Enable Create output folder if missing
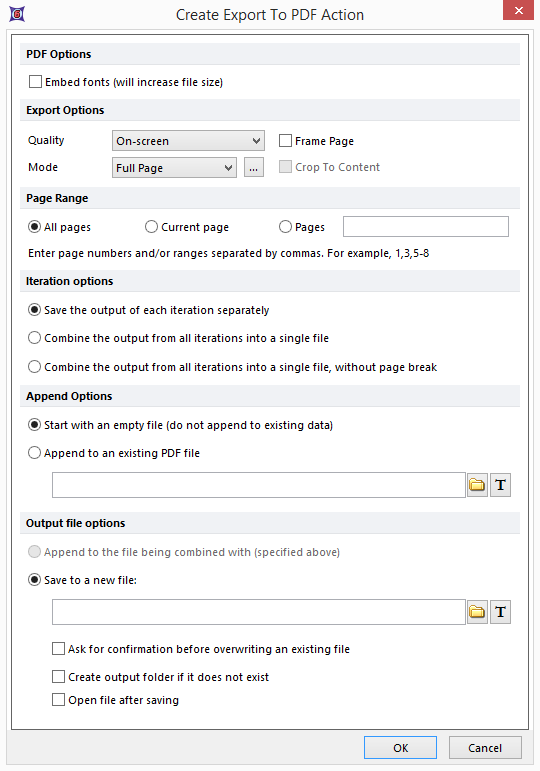 [59, 677]
